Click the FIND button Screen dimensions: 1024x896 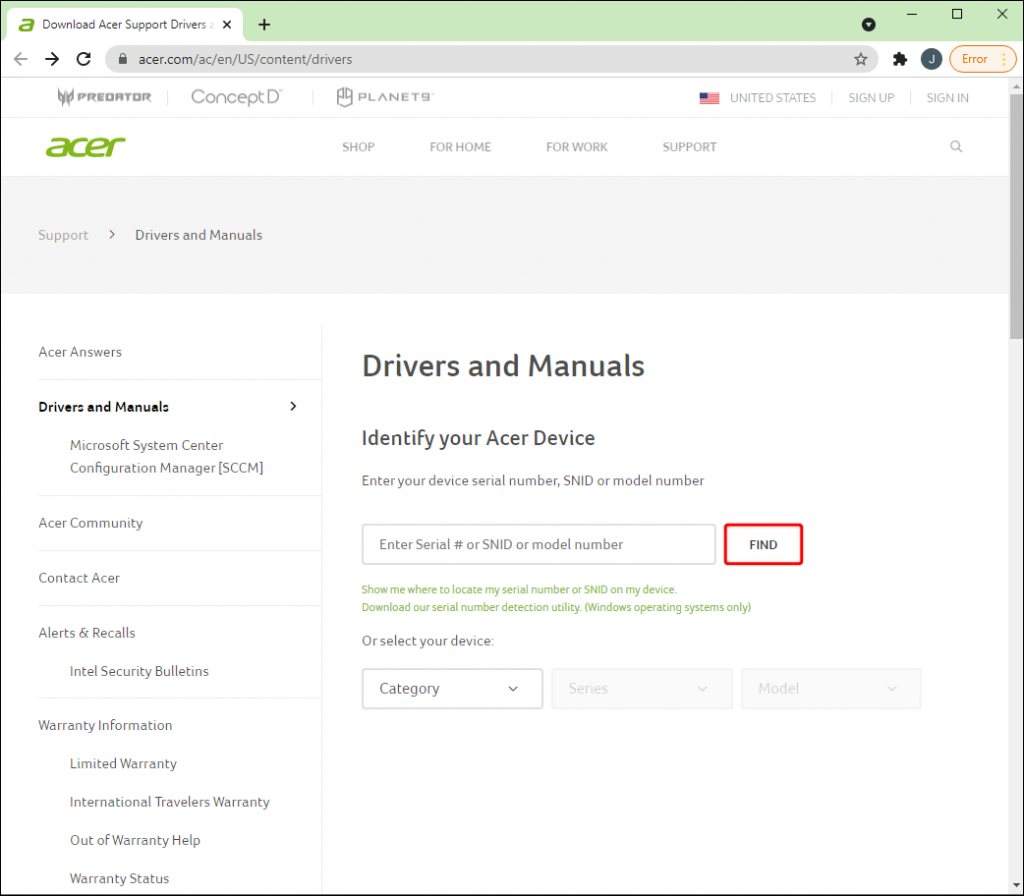[x=763, y=544]
